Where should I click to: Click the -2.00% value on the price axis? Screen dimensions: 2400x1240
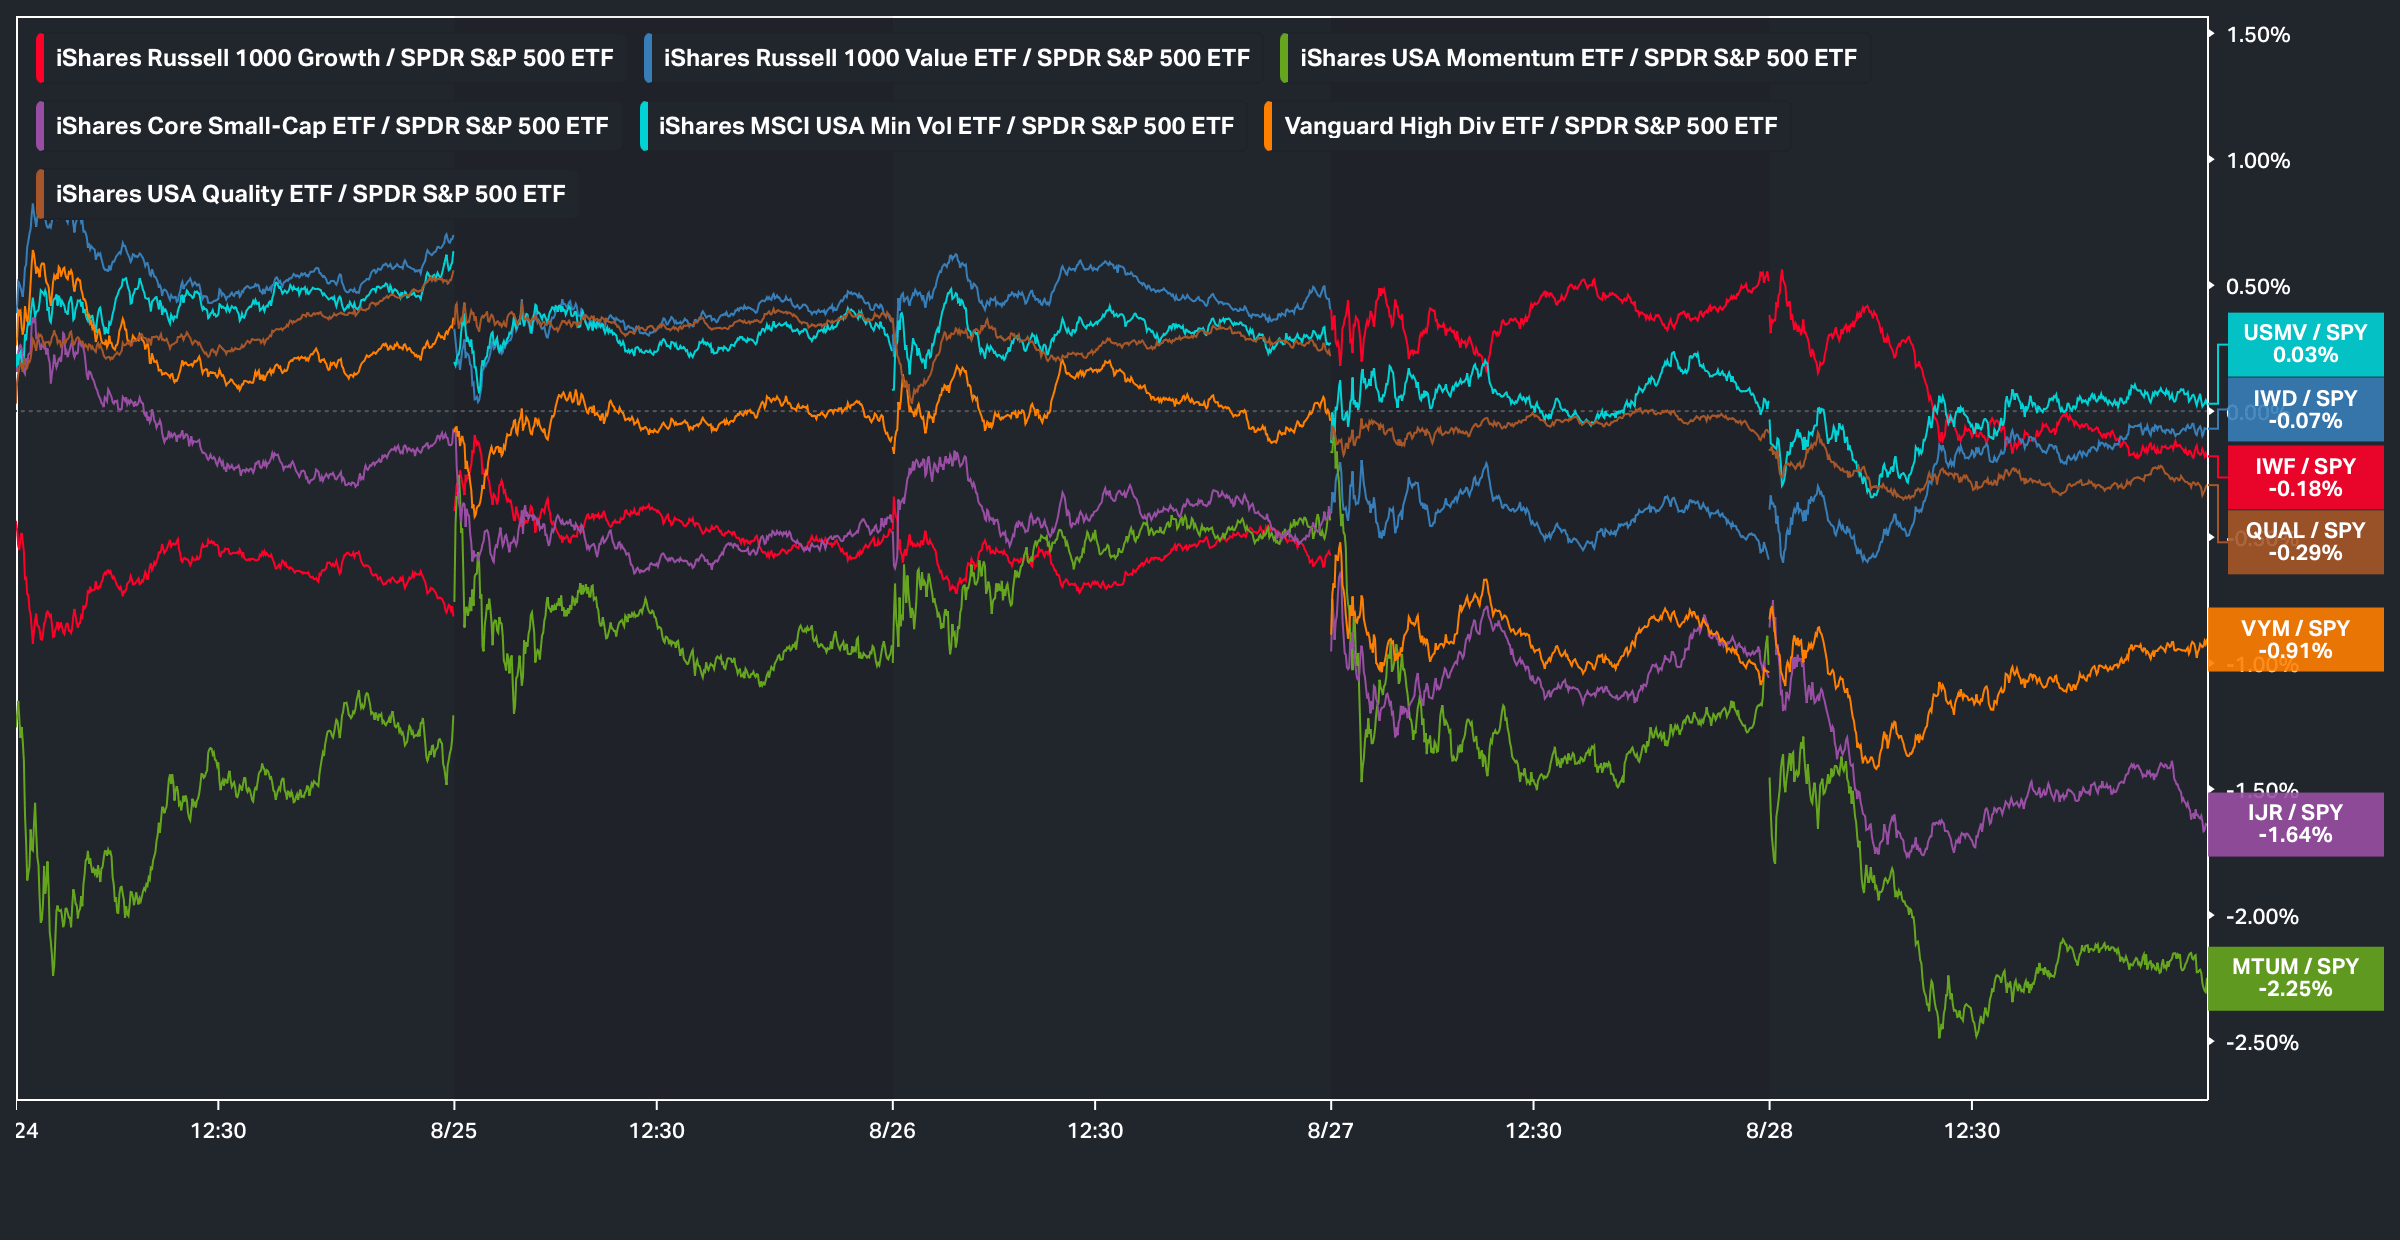point(2262,917)
